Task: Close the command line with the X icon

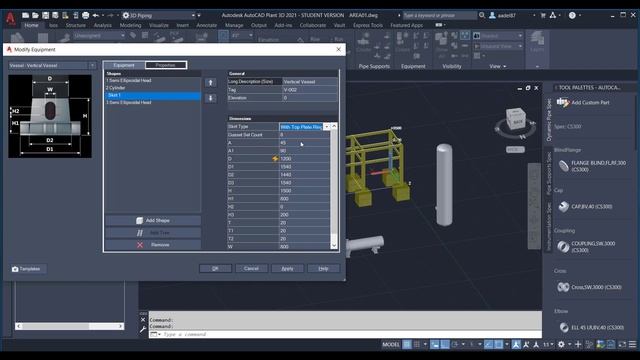Action: pyautogui.click(x=143, y=320)
